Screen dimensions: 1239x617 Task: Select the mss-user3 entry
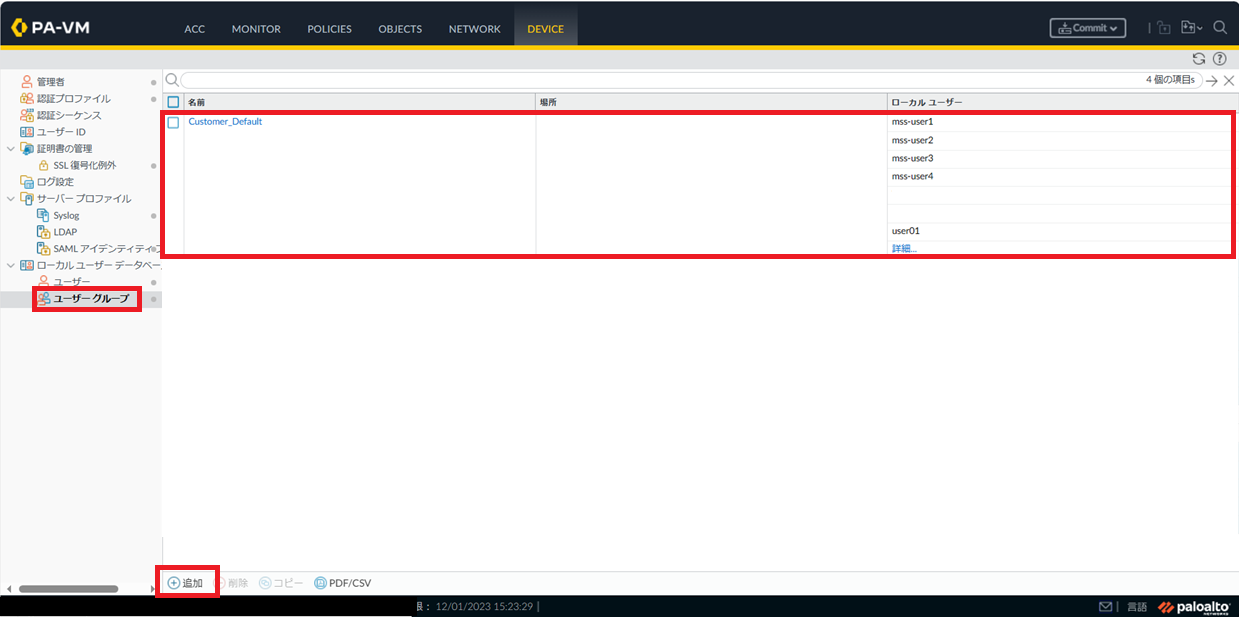point(912,158)
